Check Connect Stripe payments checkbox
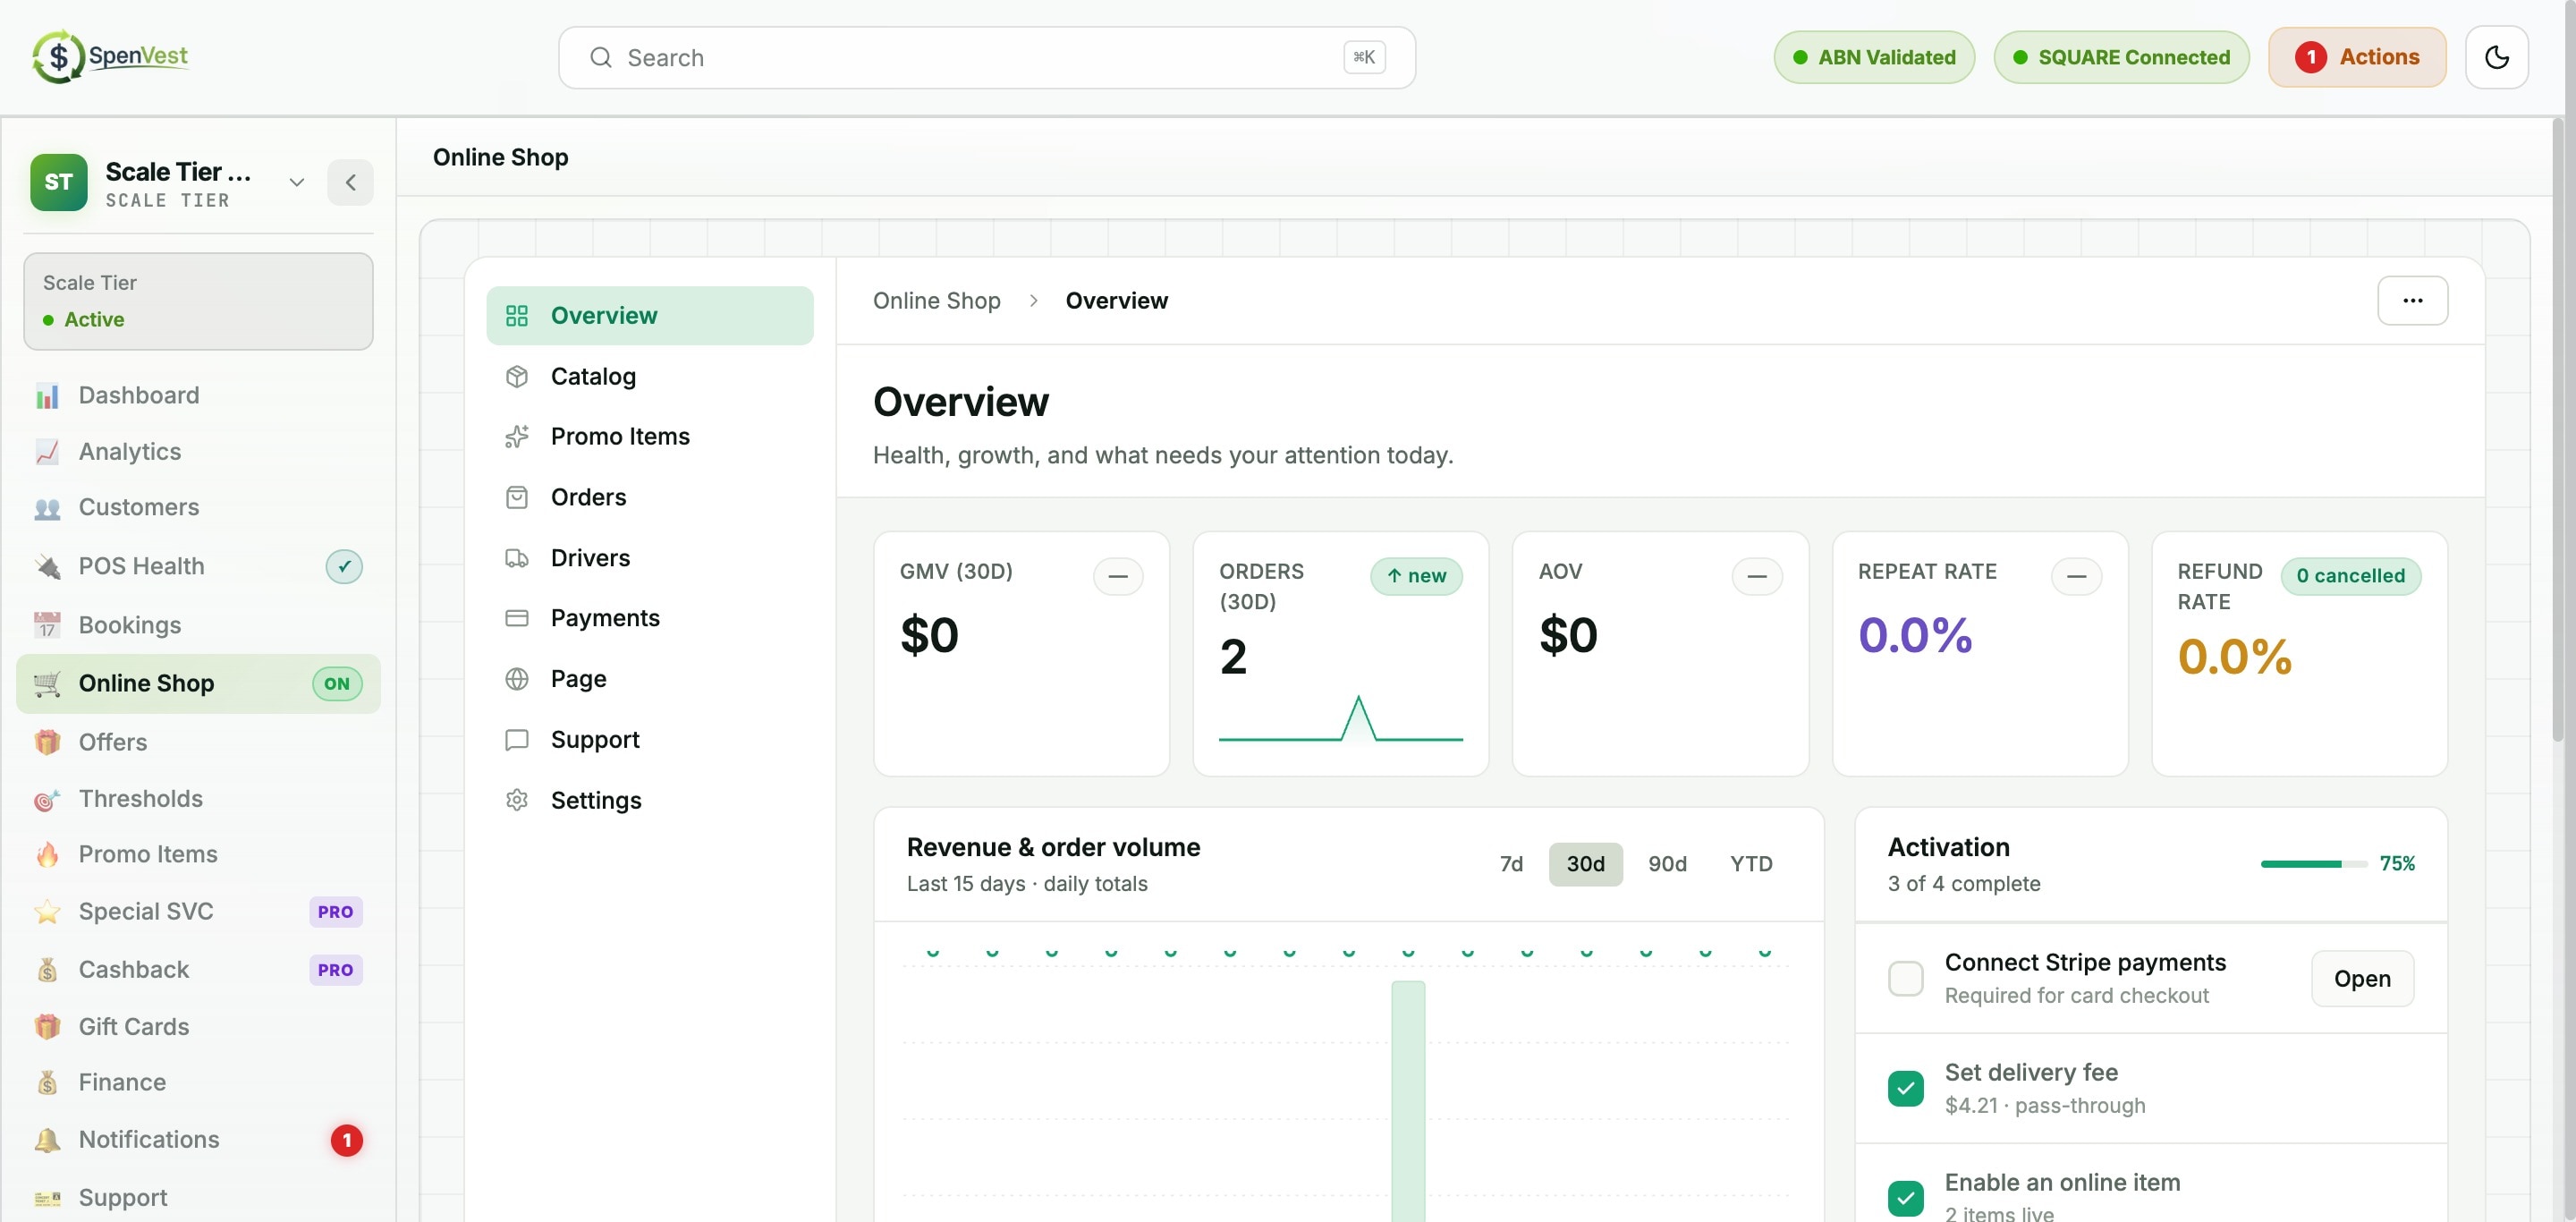2576x1222 pixels. click(x=1905, y=979)
